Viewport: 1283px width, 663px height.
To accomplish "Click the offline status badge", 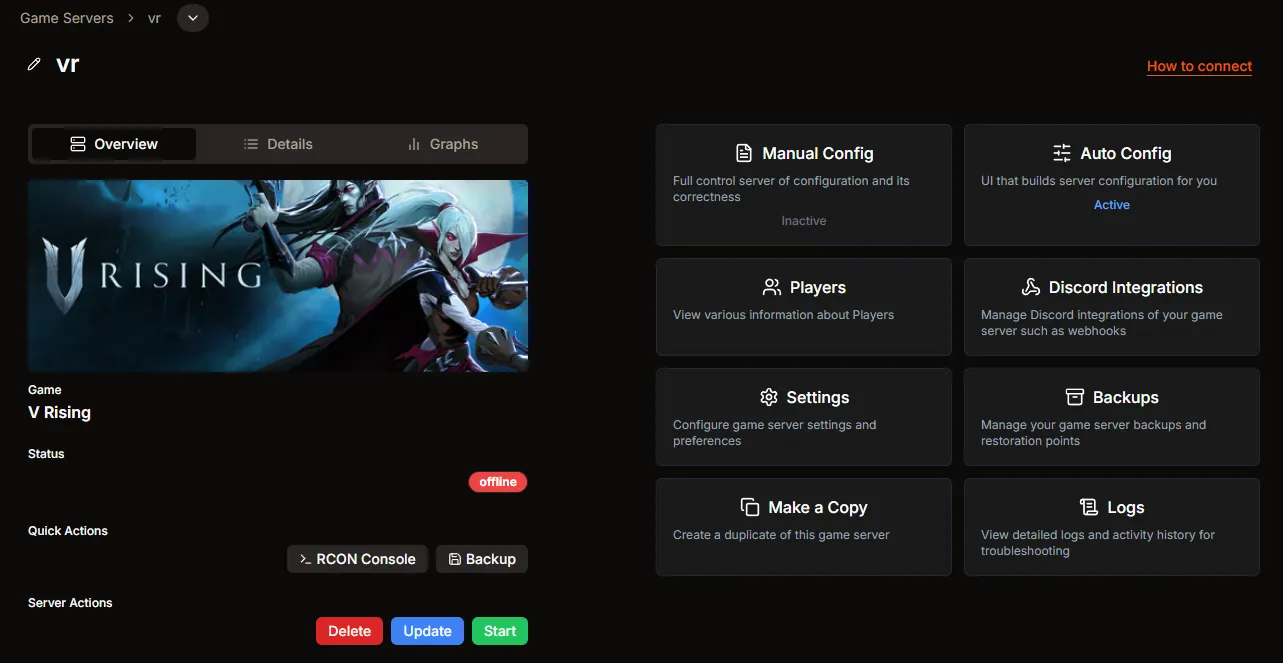I will click(497, 481).
